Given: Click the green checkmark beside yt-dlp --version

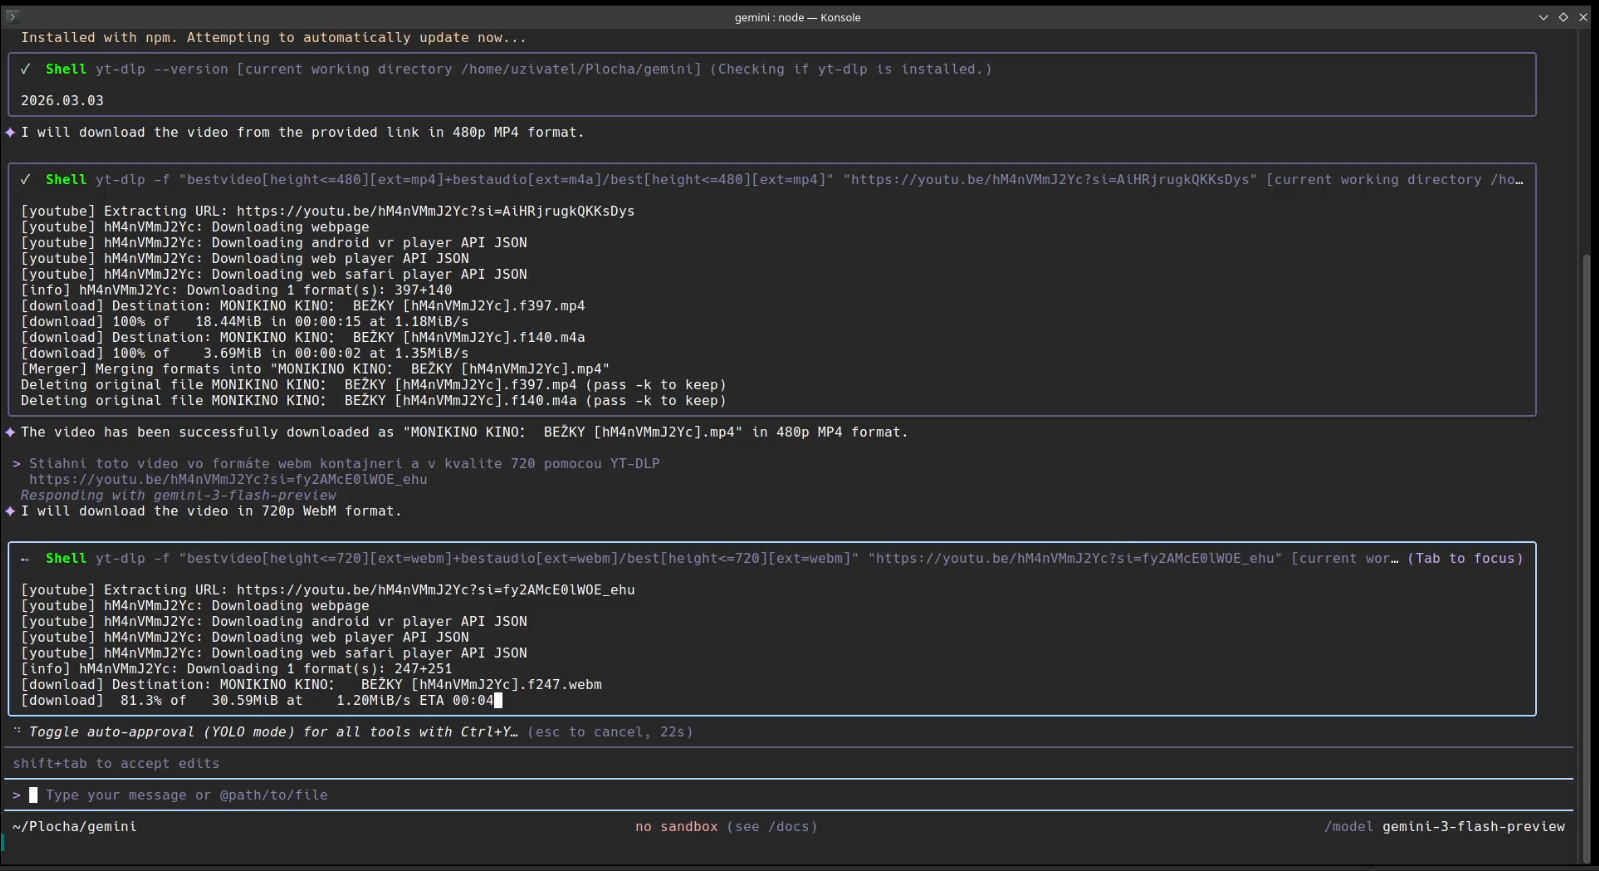Looking at the screenshot, I should (26, 69).
